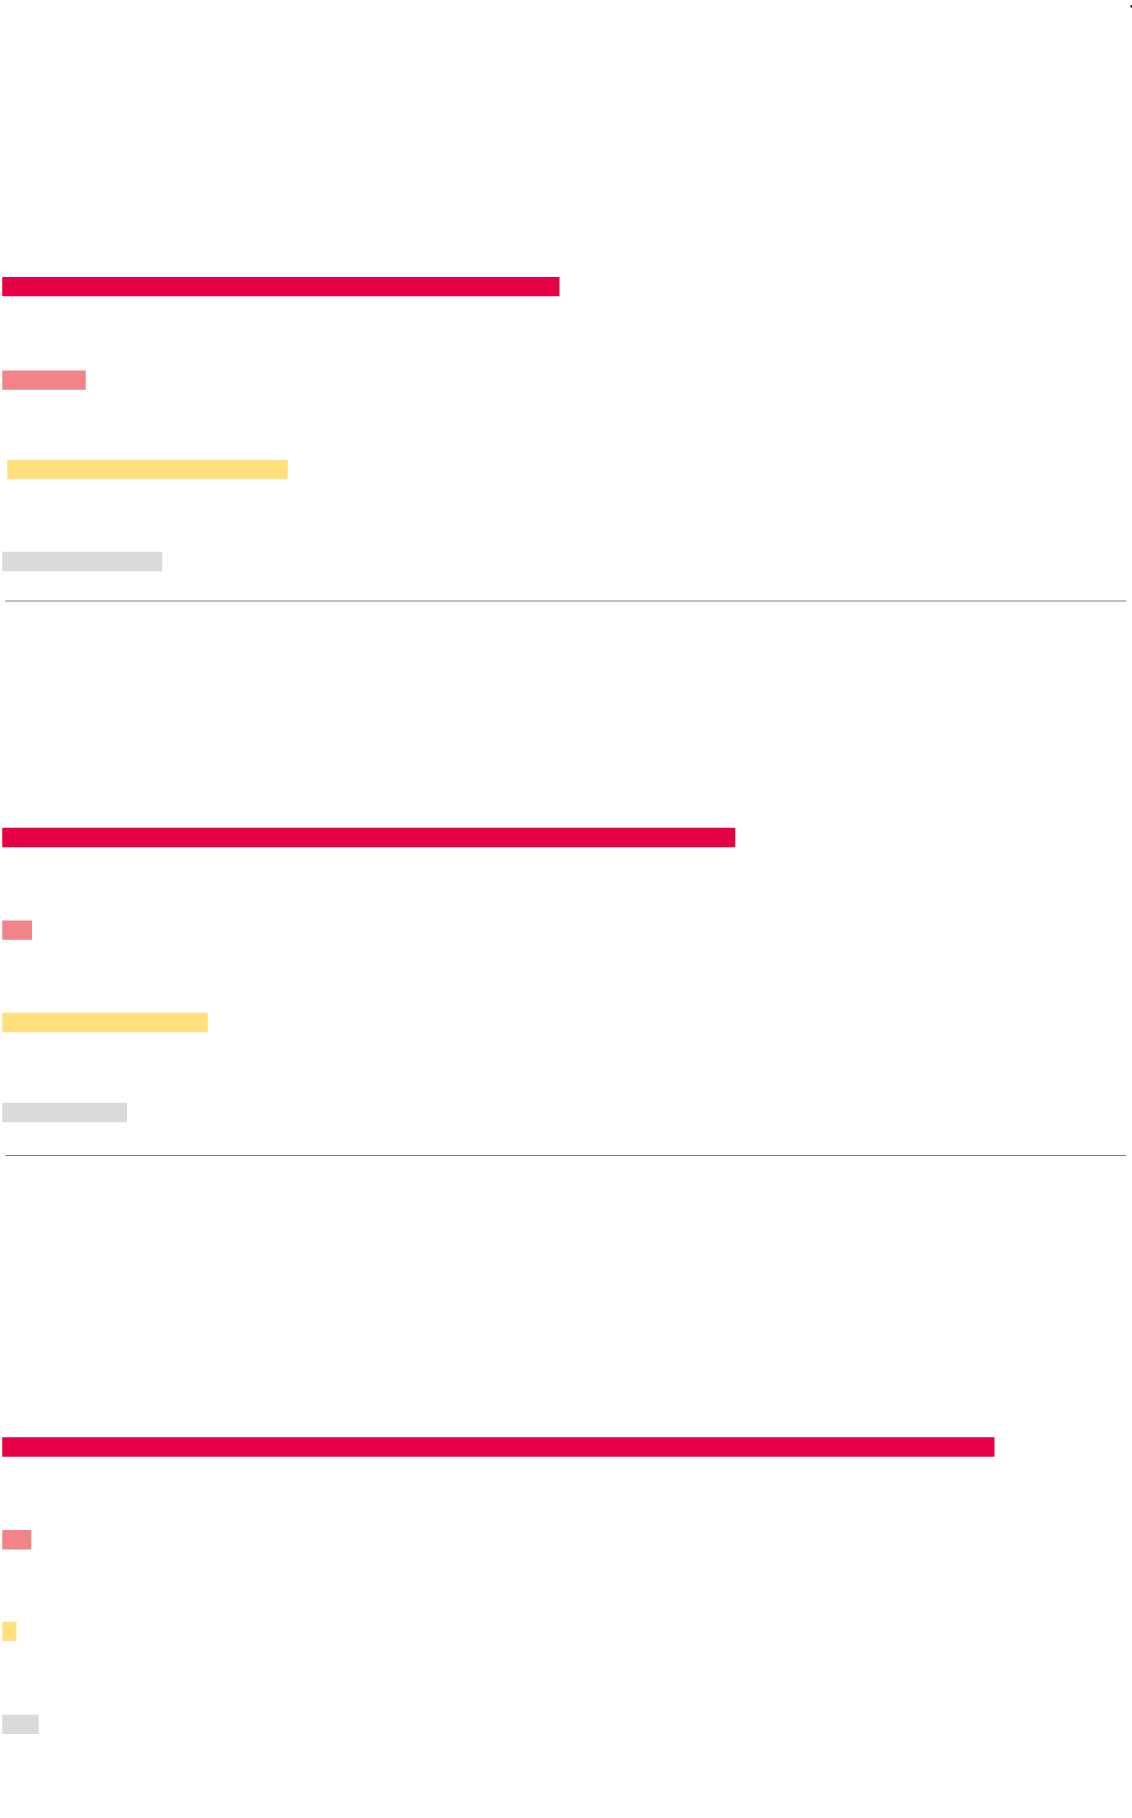
Task: Click the right end of the first group's crimson bar
Action: pyautogui.click(x=555, y=287)
